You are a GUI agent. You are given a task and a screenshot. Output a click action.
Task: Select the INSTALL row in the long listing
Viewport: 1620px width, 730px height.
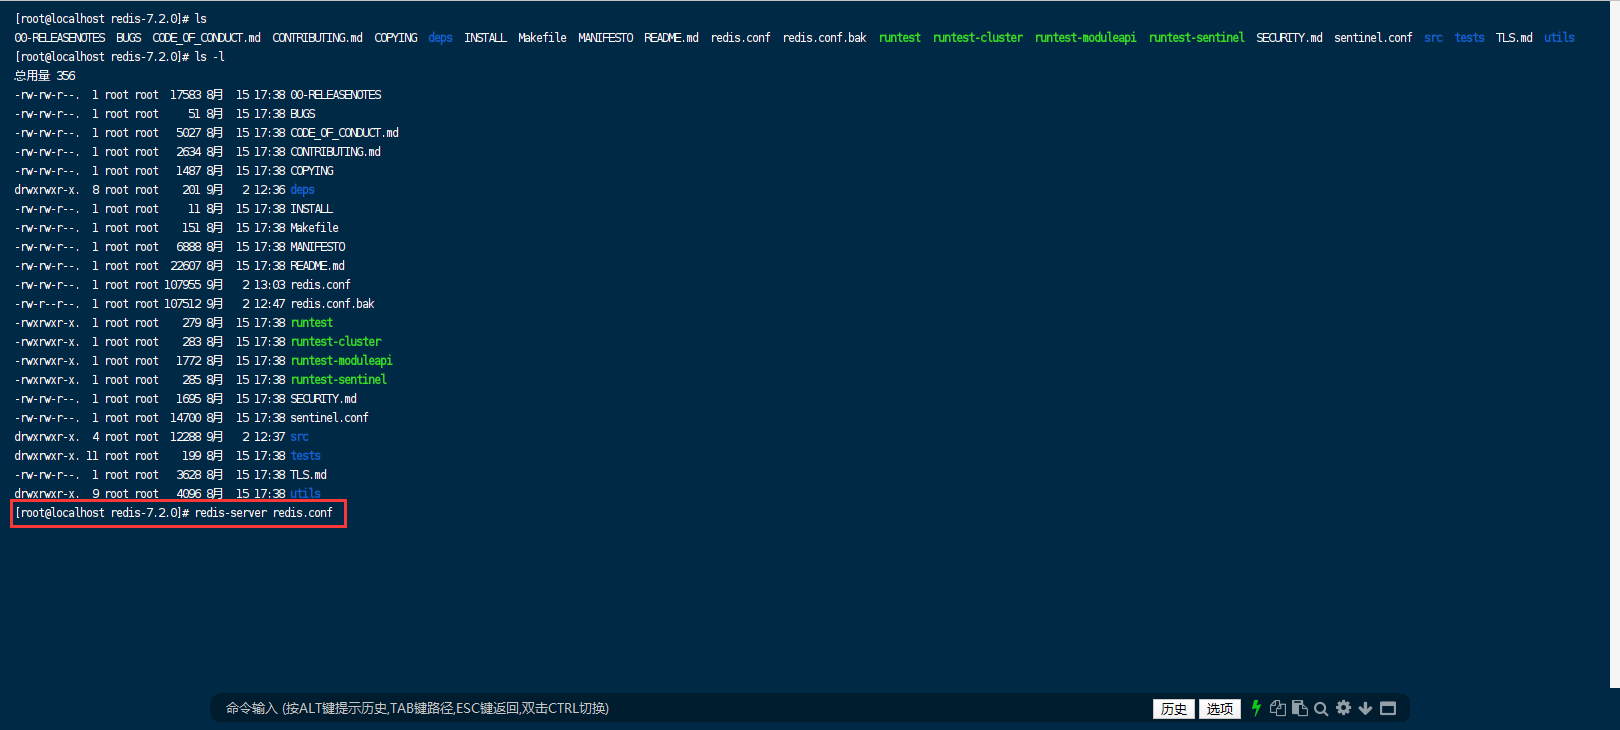point(173,209)
